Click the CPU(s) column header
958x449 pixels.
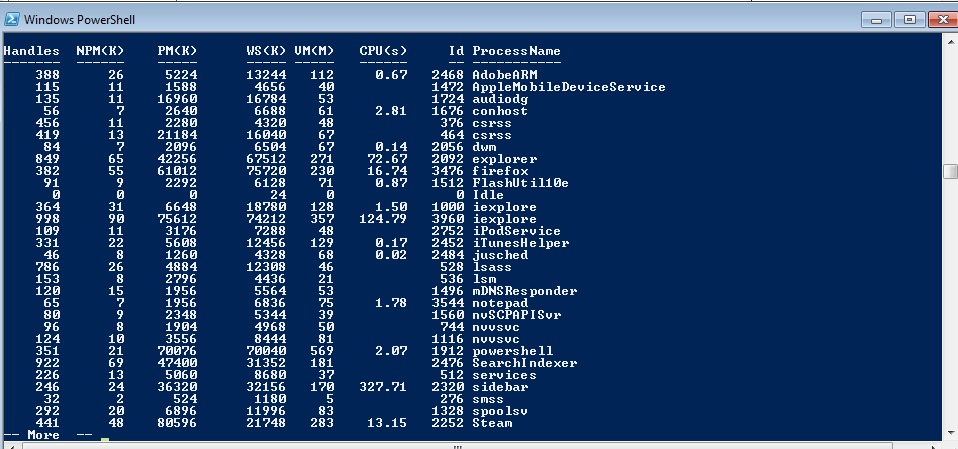coord(383,51)
